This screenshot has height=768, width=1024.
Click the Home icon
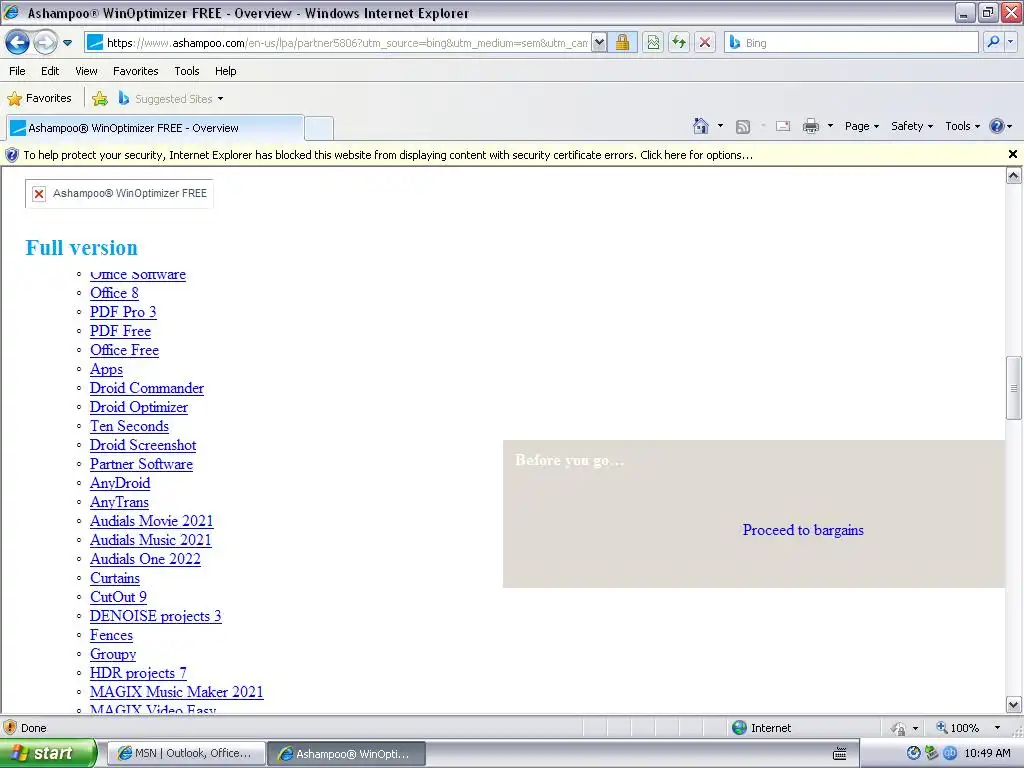(x=701, y=126)
